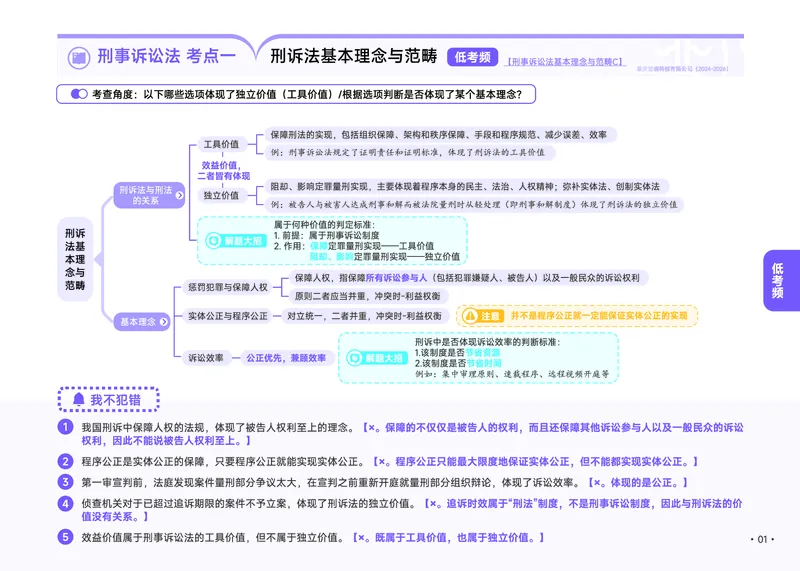
Task: Click the example line about 刑事和解制度
Action: [474, 204]
